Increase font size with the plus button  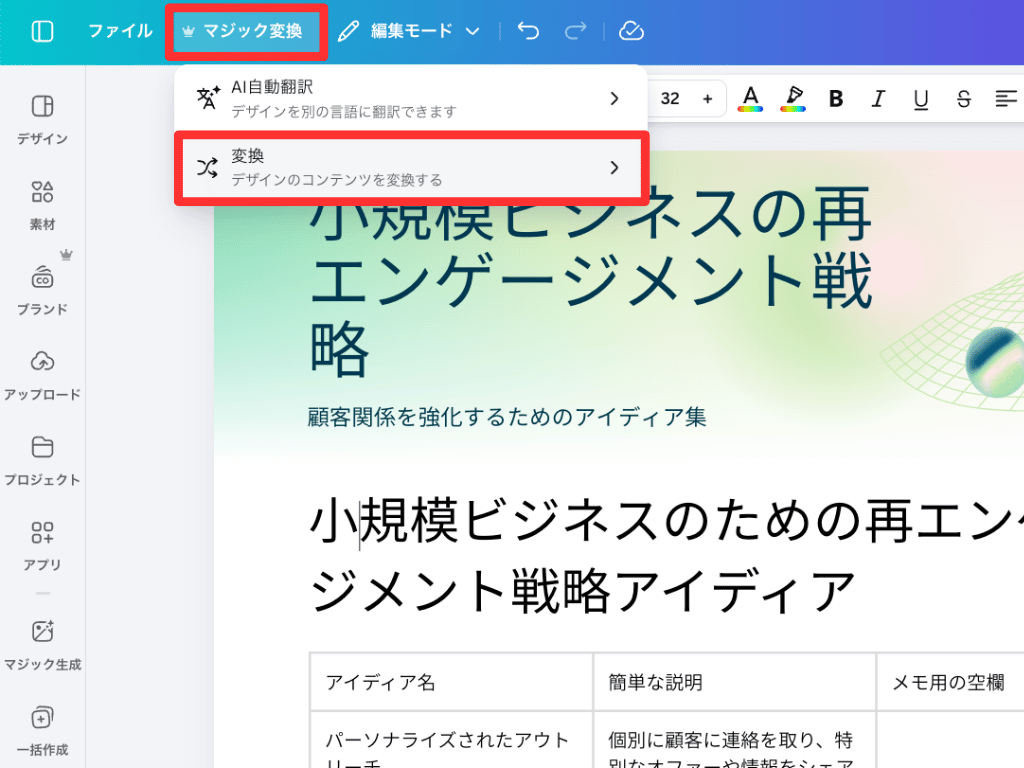[707, 98]
